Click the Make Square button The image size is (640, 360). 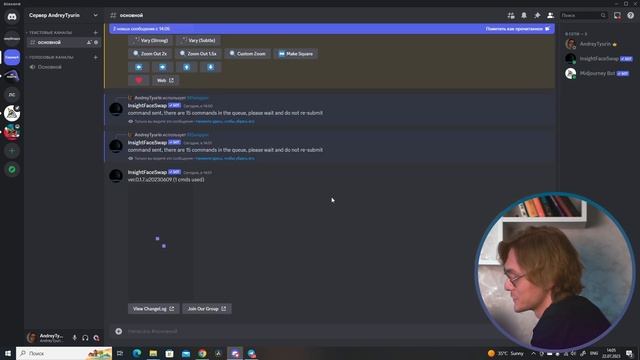[296, 53]
